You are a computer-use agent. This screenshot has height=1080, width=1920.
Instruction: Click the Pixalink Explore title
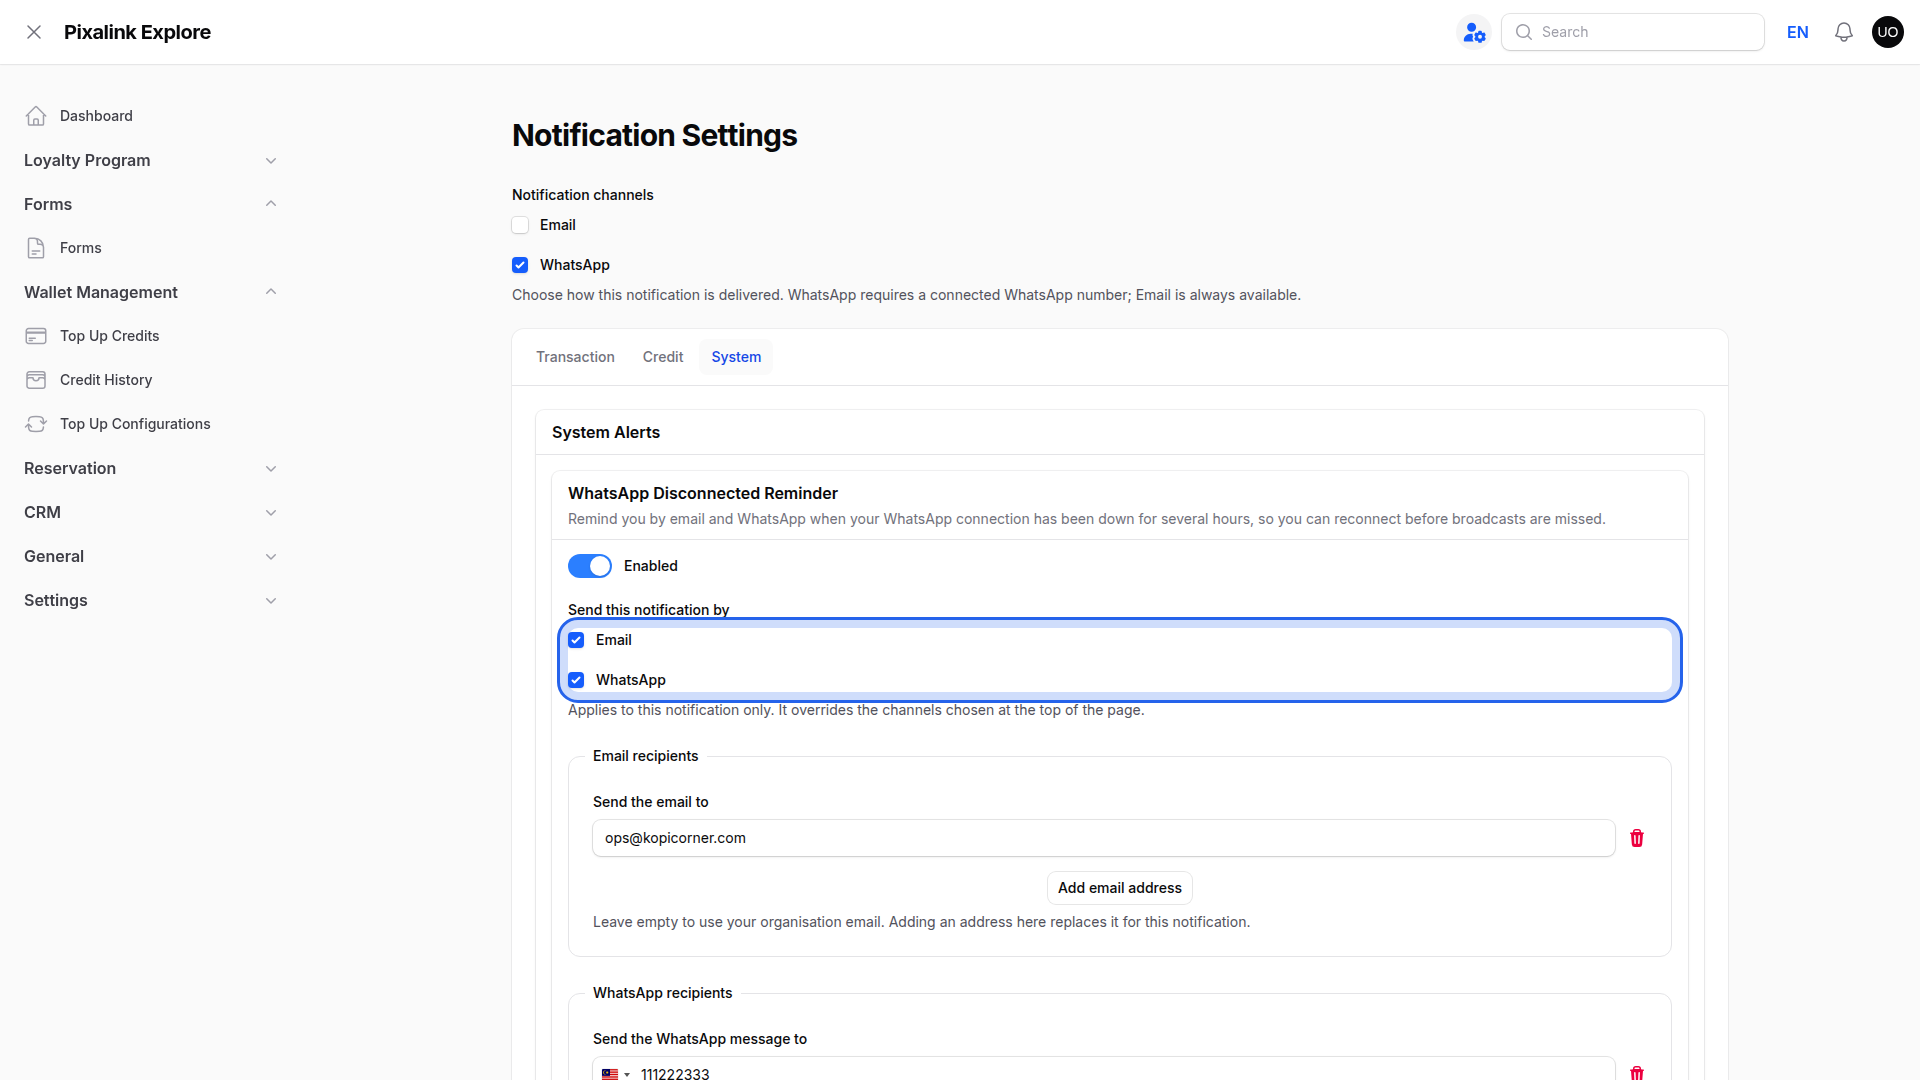[137, 32]
